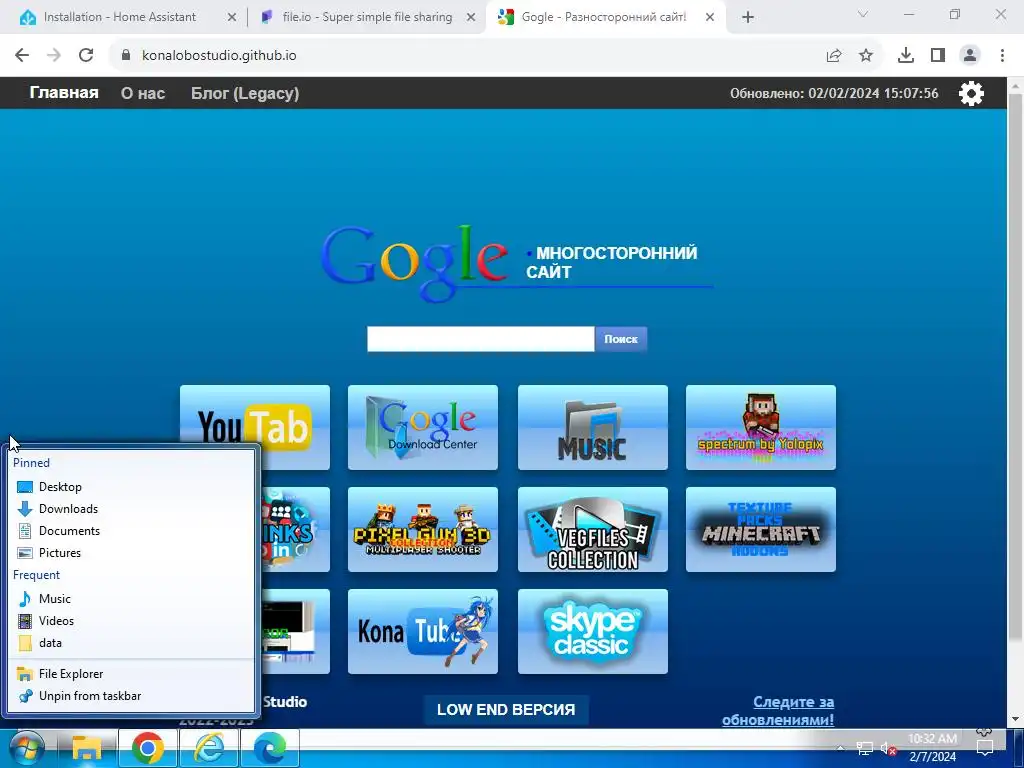Image resolution: width=1024 pixels, height=768 pixels.
Task: Open Chrome three-dot menu
Action: click(x=1002, y=56)
